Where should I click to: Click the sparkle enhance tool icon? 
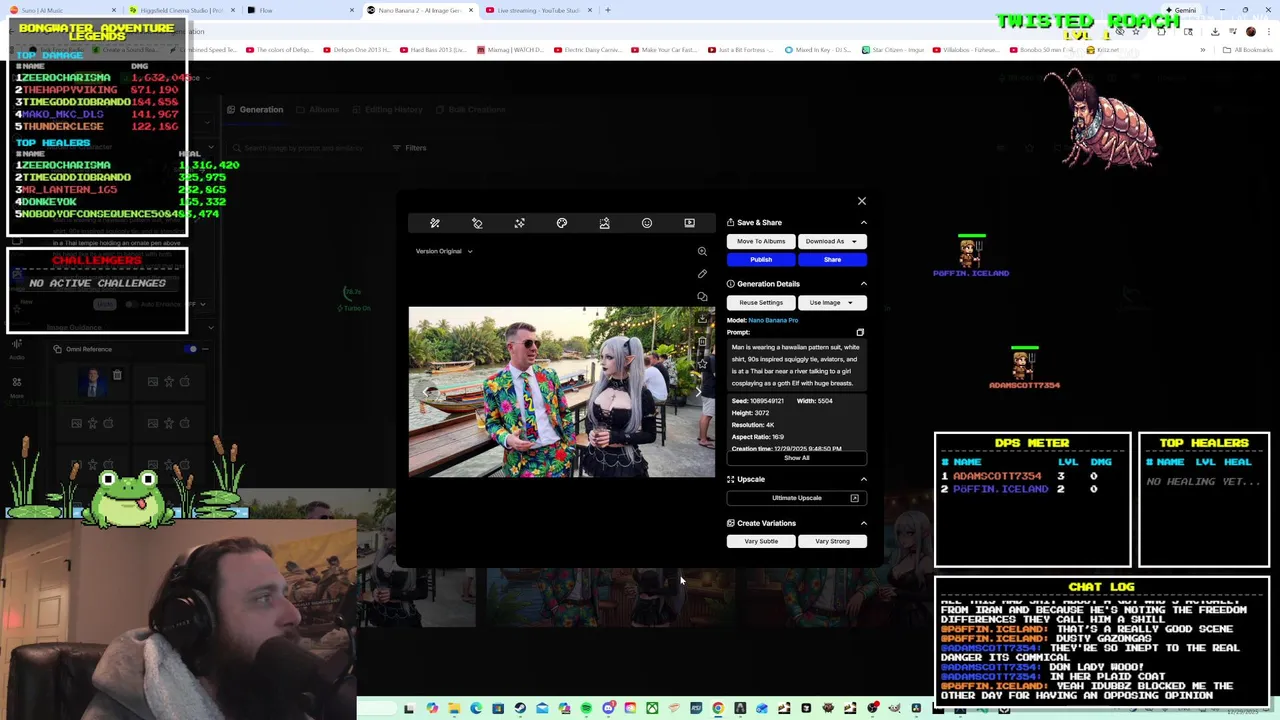519,223
